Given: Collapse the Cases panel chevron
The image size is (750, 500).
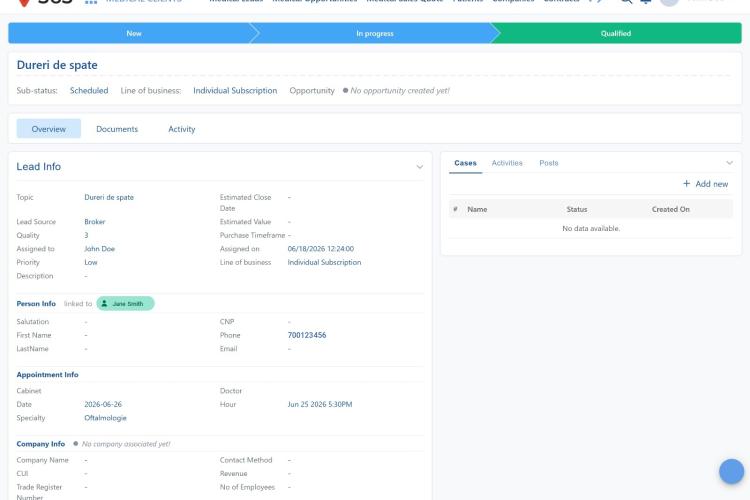Looking at the screenshot, I should click(x=729, y=163).
